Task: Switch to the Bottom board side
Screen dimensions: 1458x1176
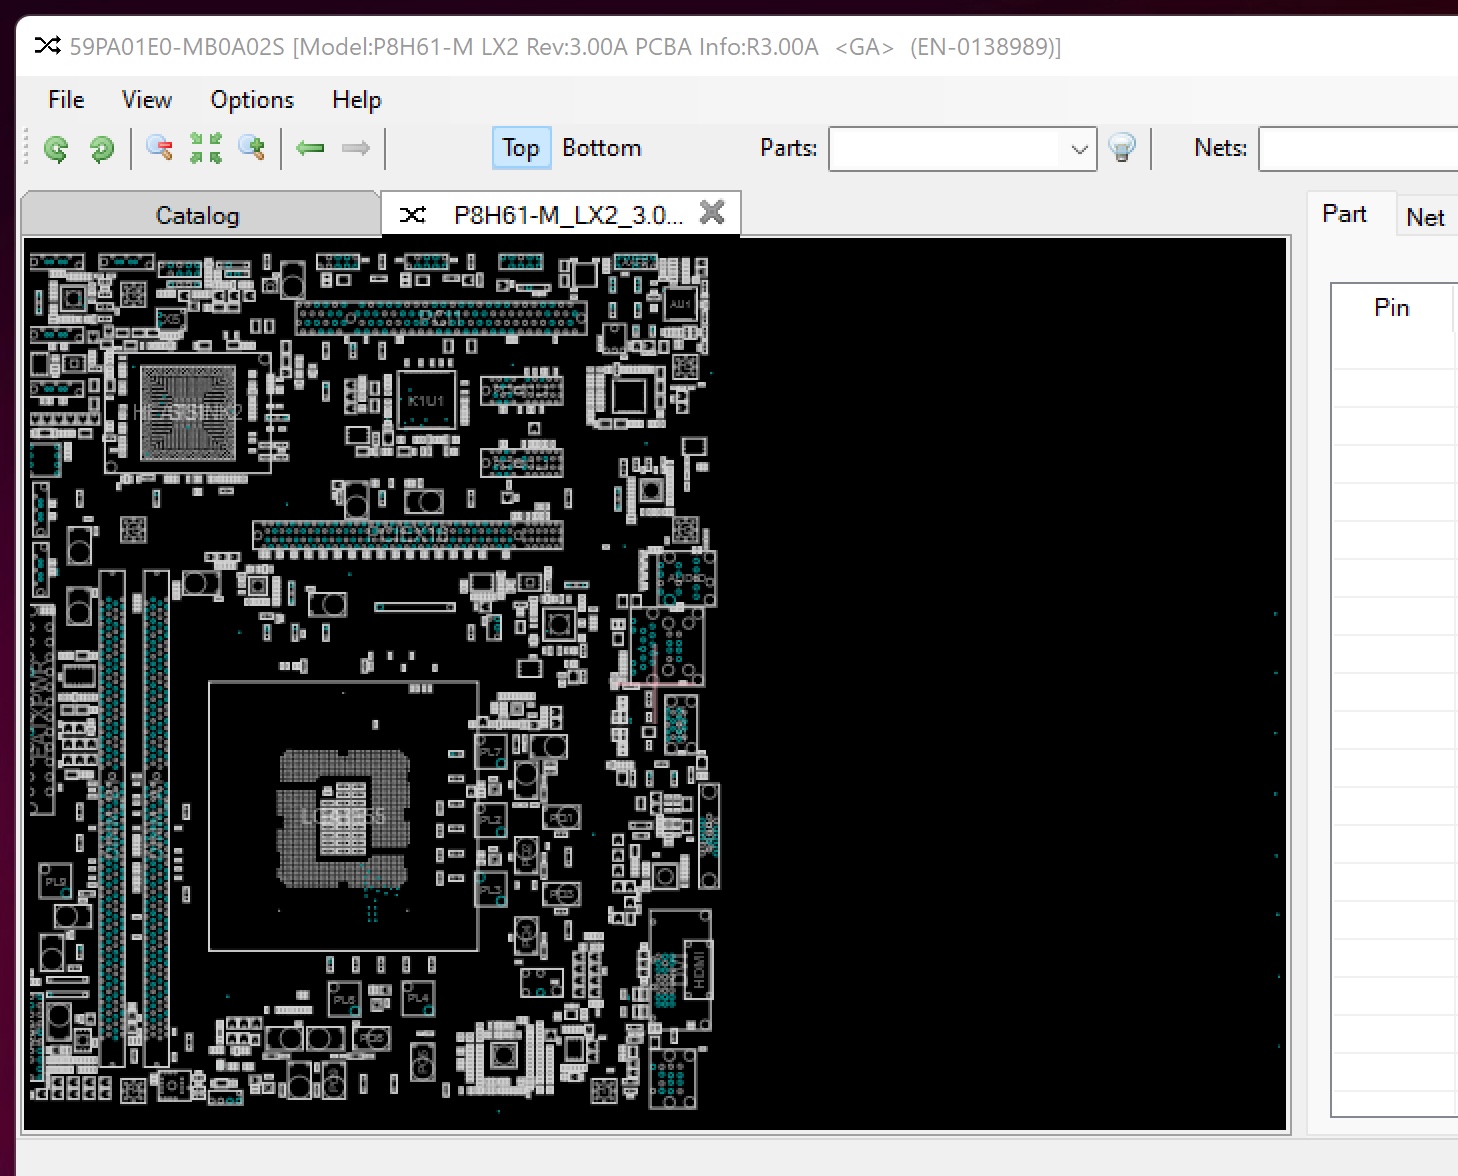Action: point(601,148)
